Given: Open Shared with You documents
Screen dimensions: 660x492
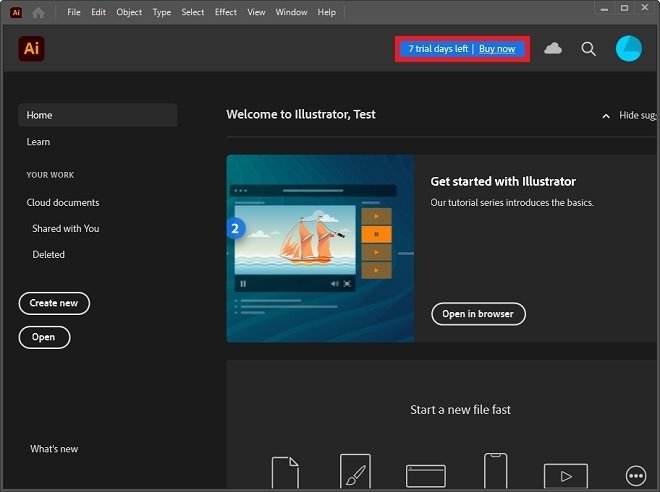Looking at the screenshot, I should point(66,229).
